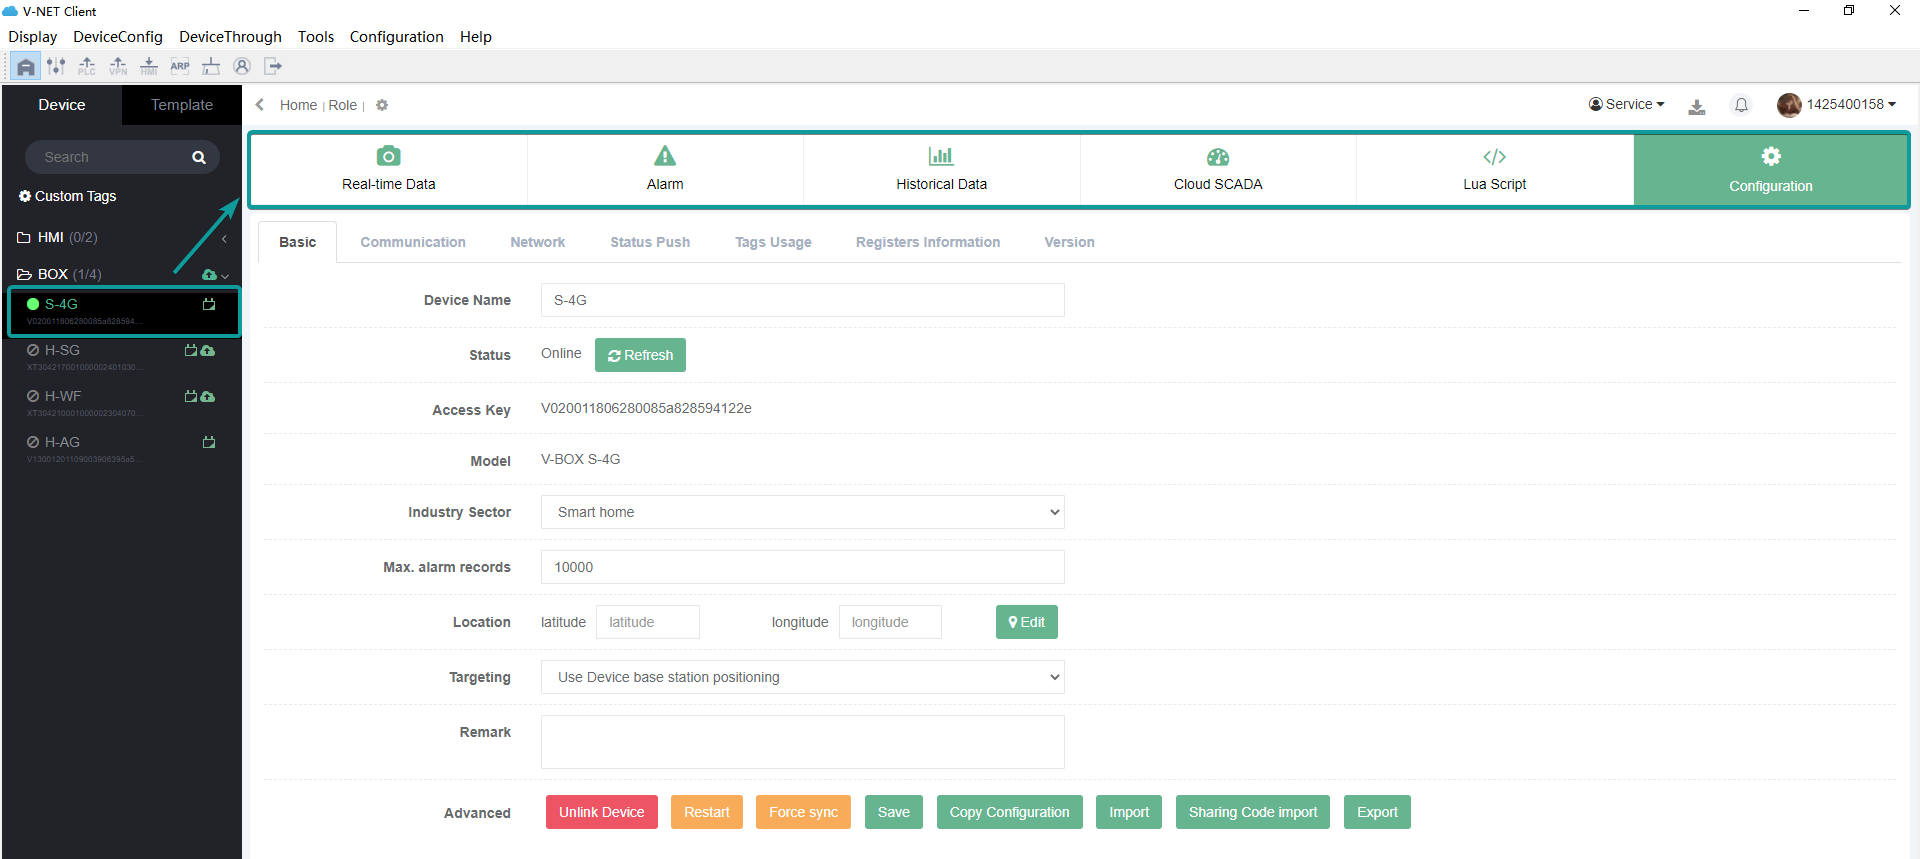Select the HMI (0/2) folder
Image resolution: width=1920 pixels, height=859 pixels.
coord(58,237)
